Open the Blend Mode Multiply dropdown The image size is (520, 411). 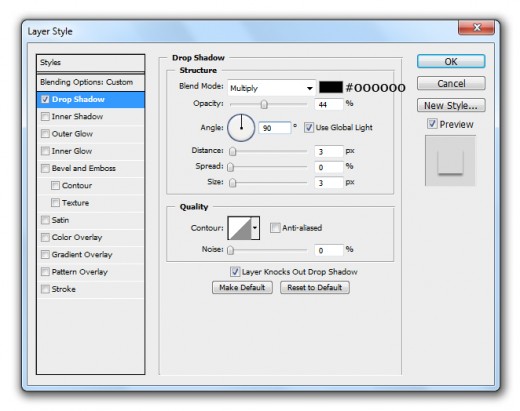pyautogui.click(x=272, y=88)
